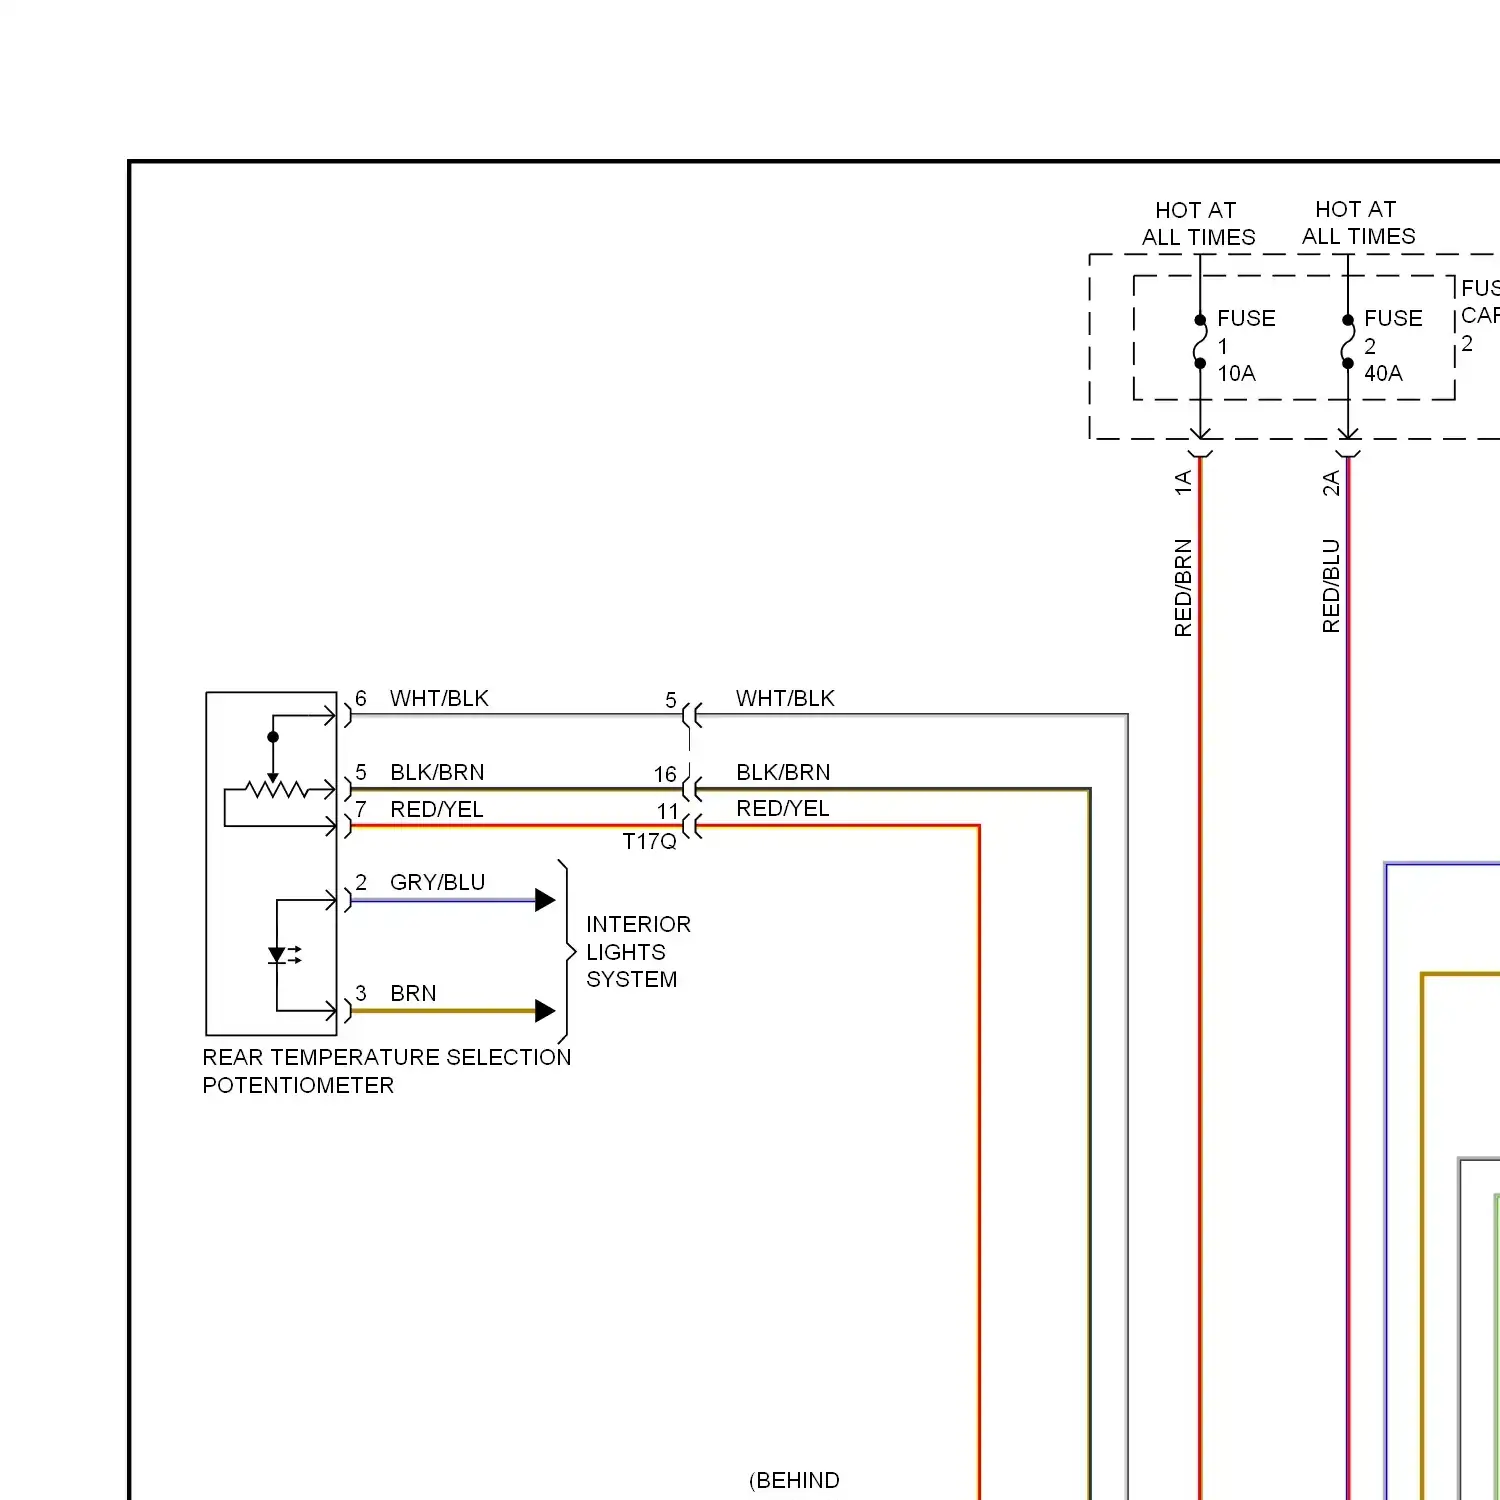Select the INTERIOR LIGHTS SYSTEM text
Image resolution: width=1500 pixels, height=1500 pixels.
click(x=638, y=952)
